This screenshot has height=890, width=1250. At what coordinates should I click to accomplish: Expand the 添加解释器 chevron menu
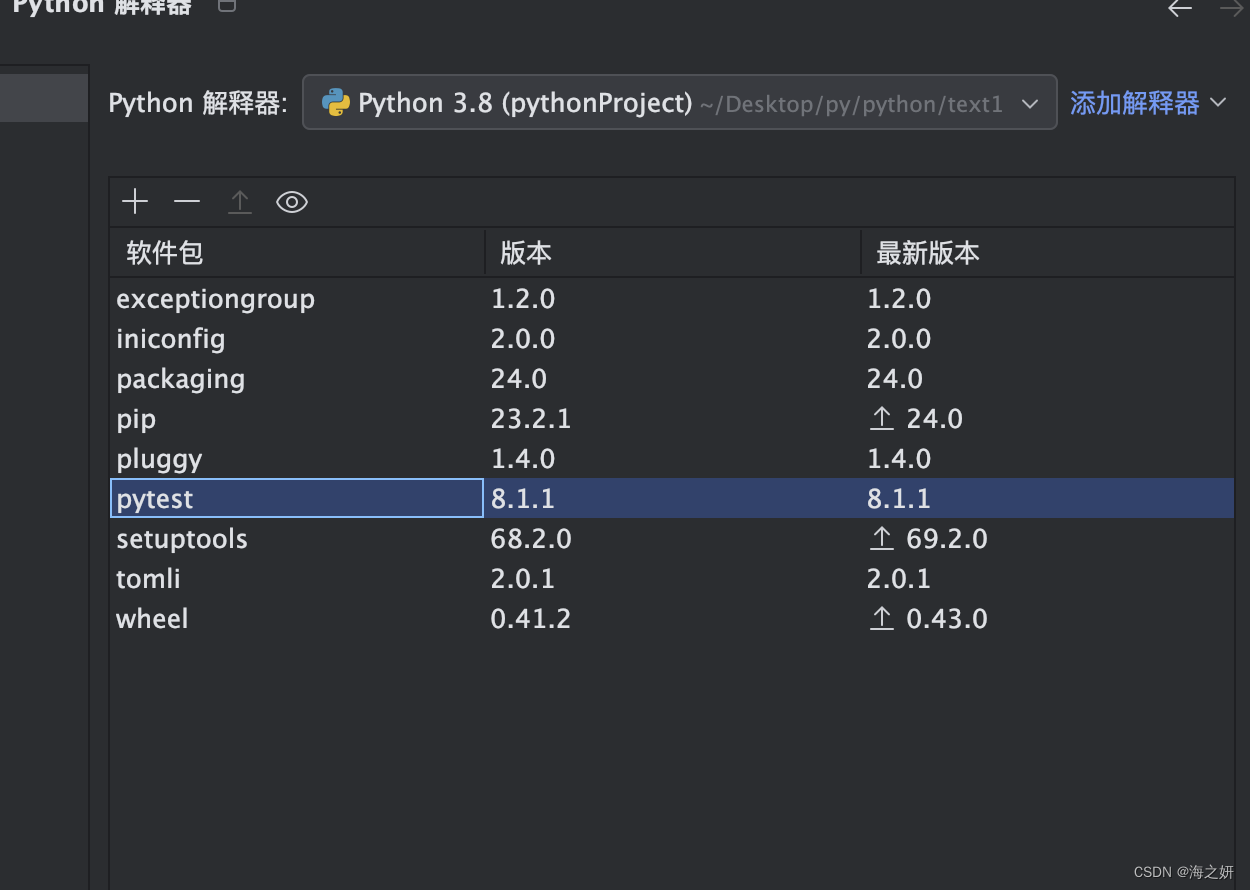coord(1218,101)
